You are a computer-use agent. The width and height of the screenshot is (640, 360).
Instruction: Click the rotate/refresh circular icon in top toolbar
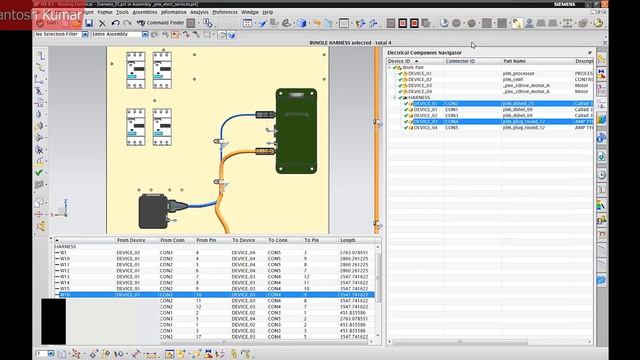[x=444, y=23]
